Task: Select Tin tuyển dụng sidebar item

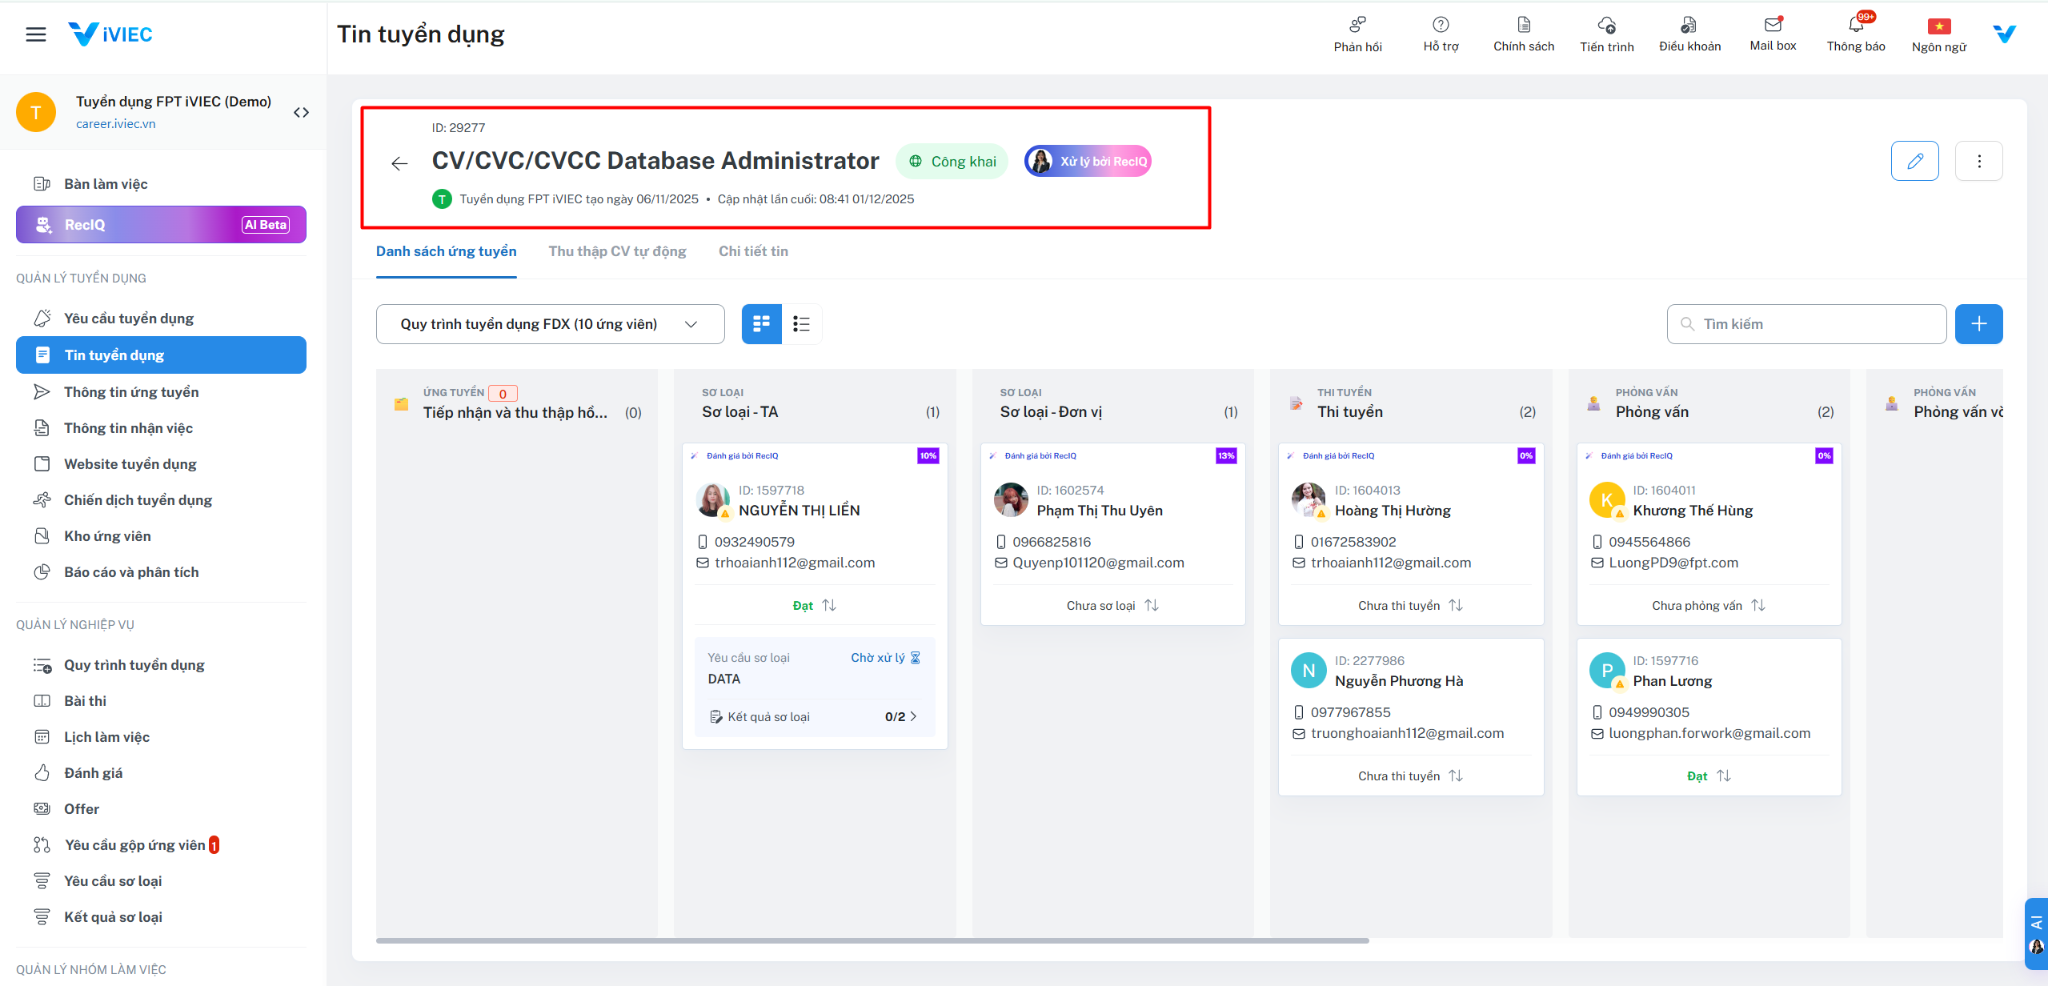Action: (x=161, y=355)
